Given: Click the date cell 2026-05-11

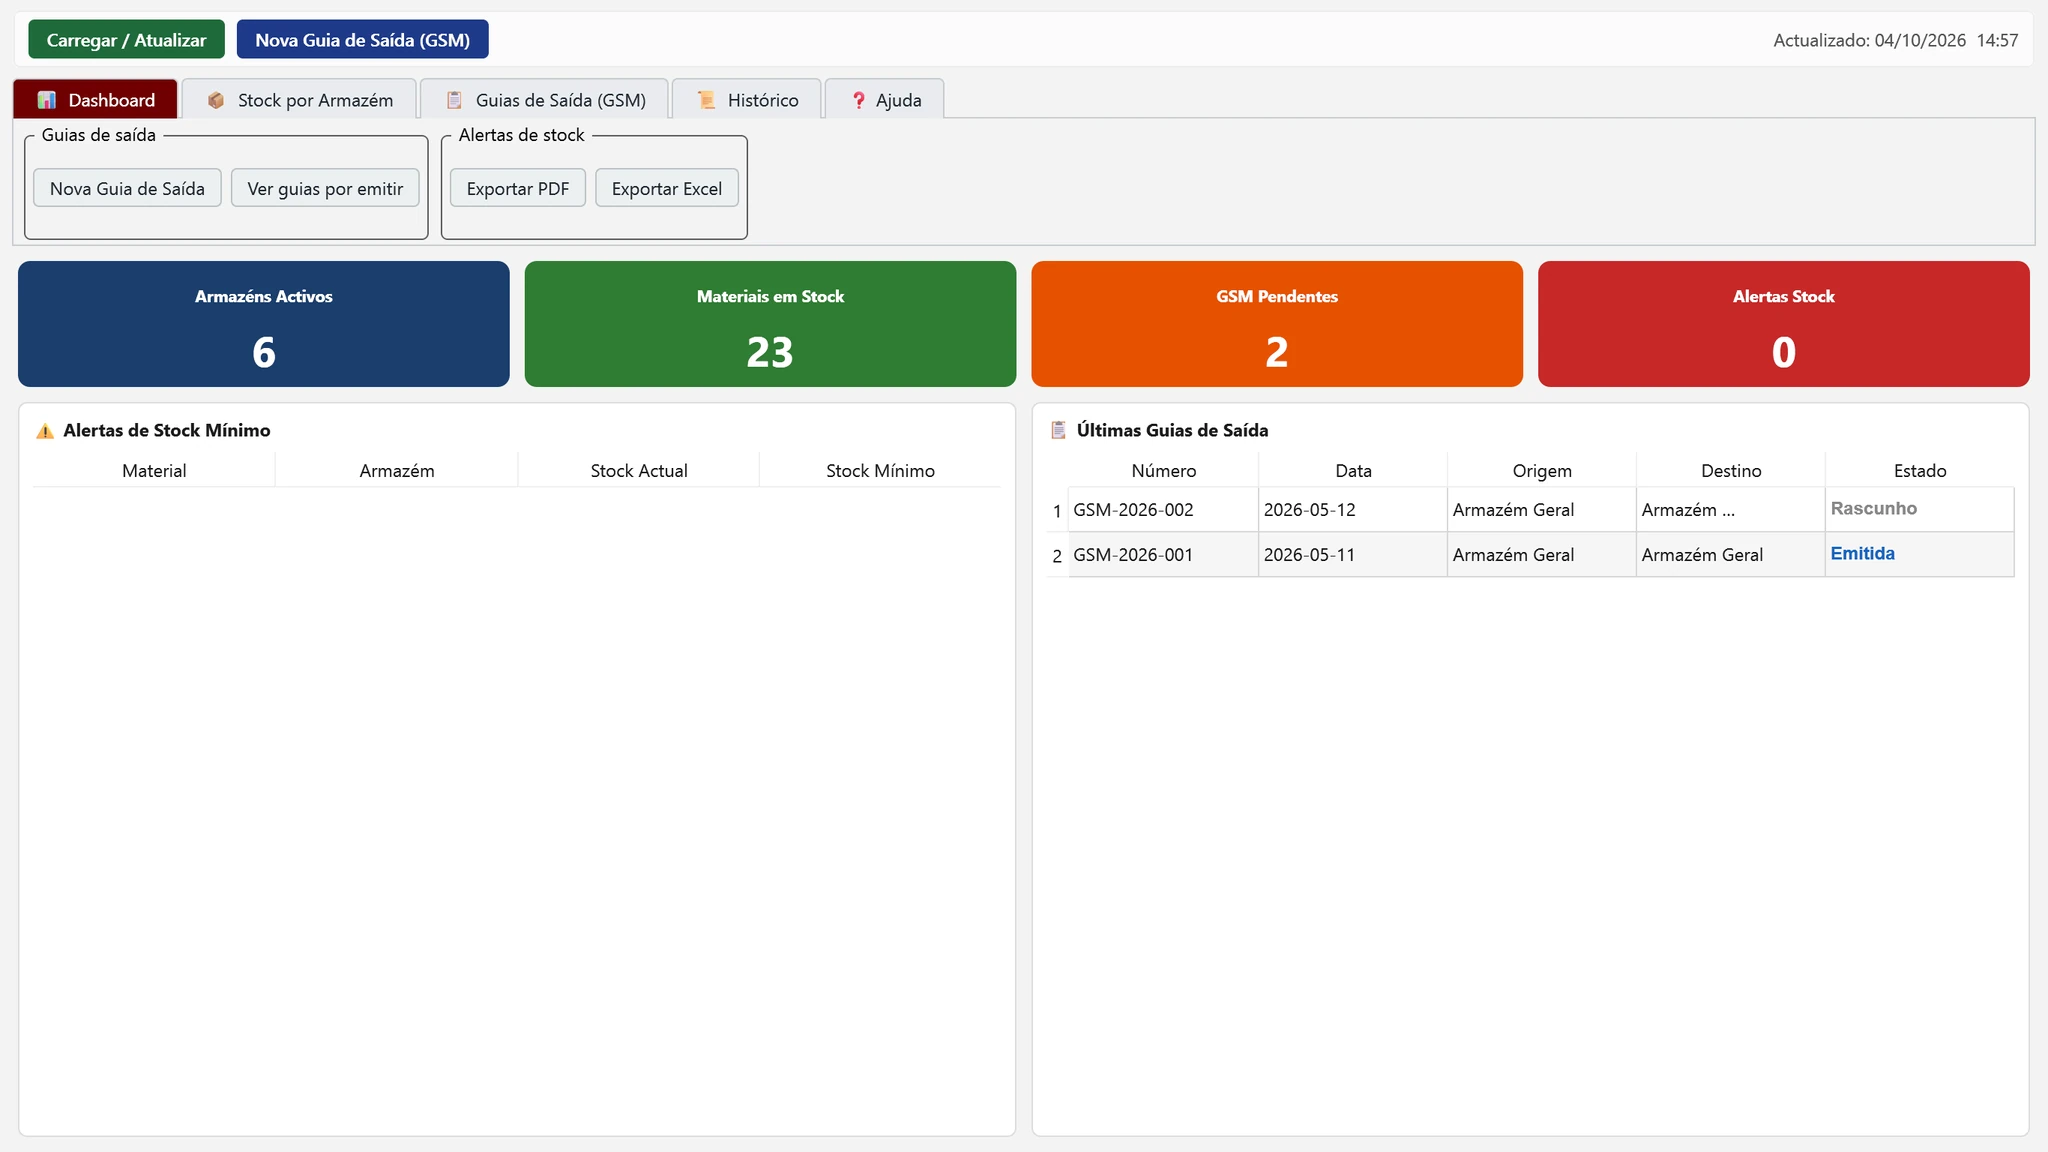Looking at the screenshot, I should [1353, 555].
